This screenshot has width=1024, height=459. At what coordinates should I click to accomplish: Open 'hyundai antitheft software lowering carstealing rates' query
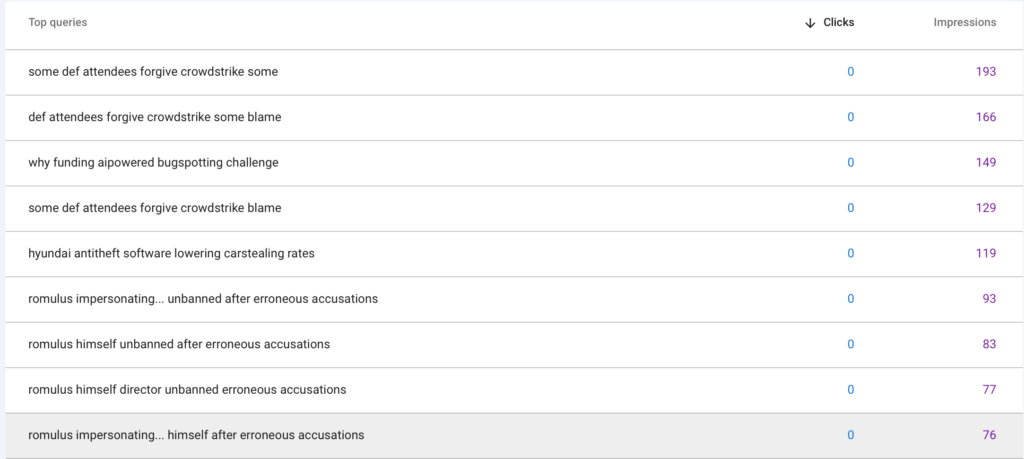pyautogui.click(x=171, y=254)
